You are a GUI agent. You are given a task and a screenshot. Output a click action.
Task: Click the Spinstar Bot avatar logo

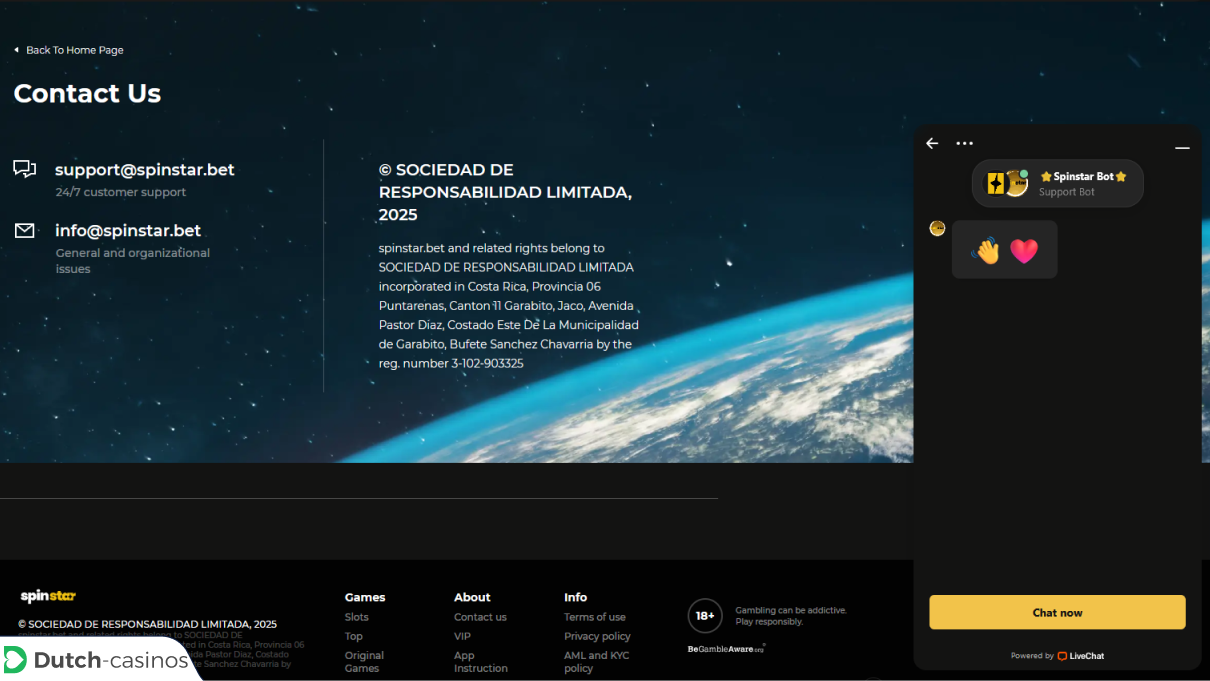click(1007, 183)
